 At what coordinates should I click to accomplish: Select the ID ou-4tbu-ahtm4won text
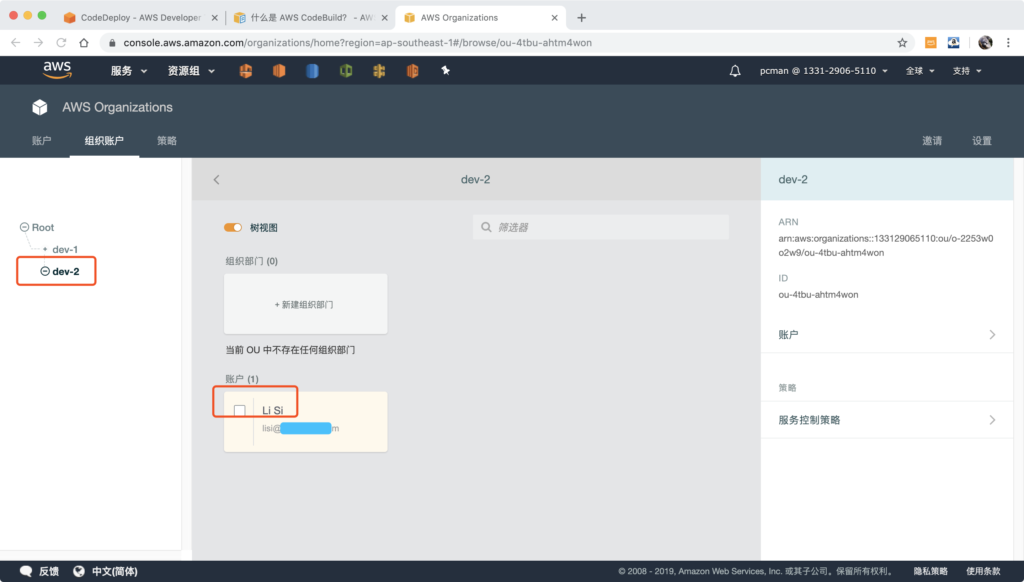(818, 295)
